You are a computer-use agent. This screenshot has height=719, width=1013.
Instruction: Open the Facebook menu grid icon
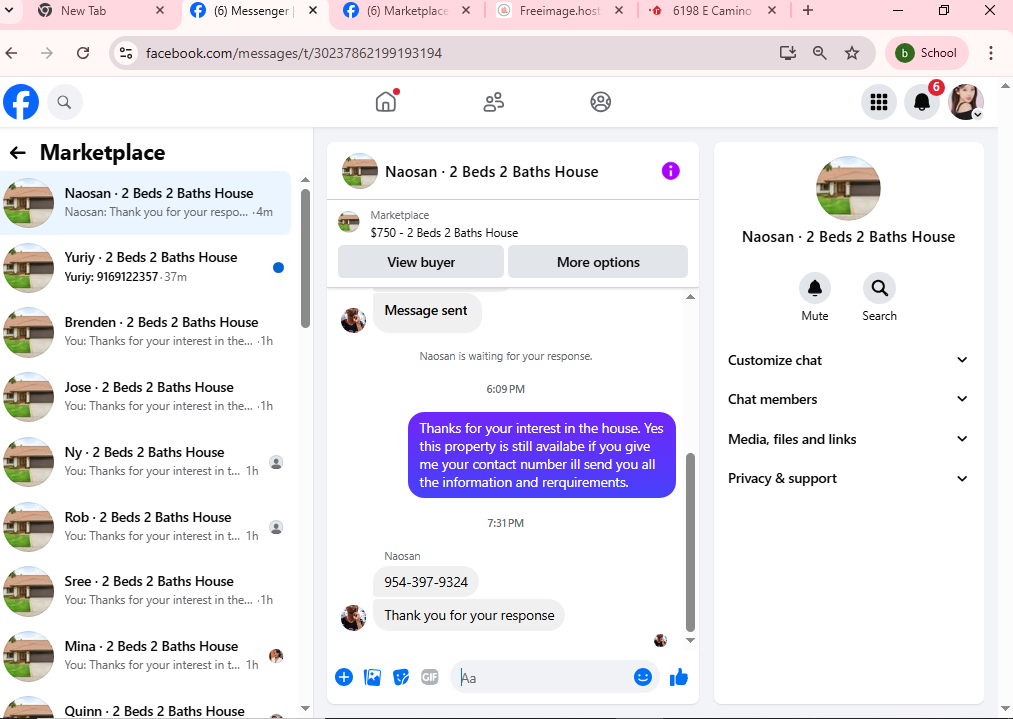pyautogui.click(x=879, y=102)
